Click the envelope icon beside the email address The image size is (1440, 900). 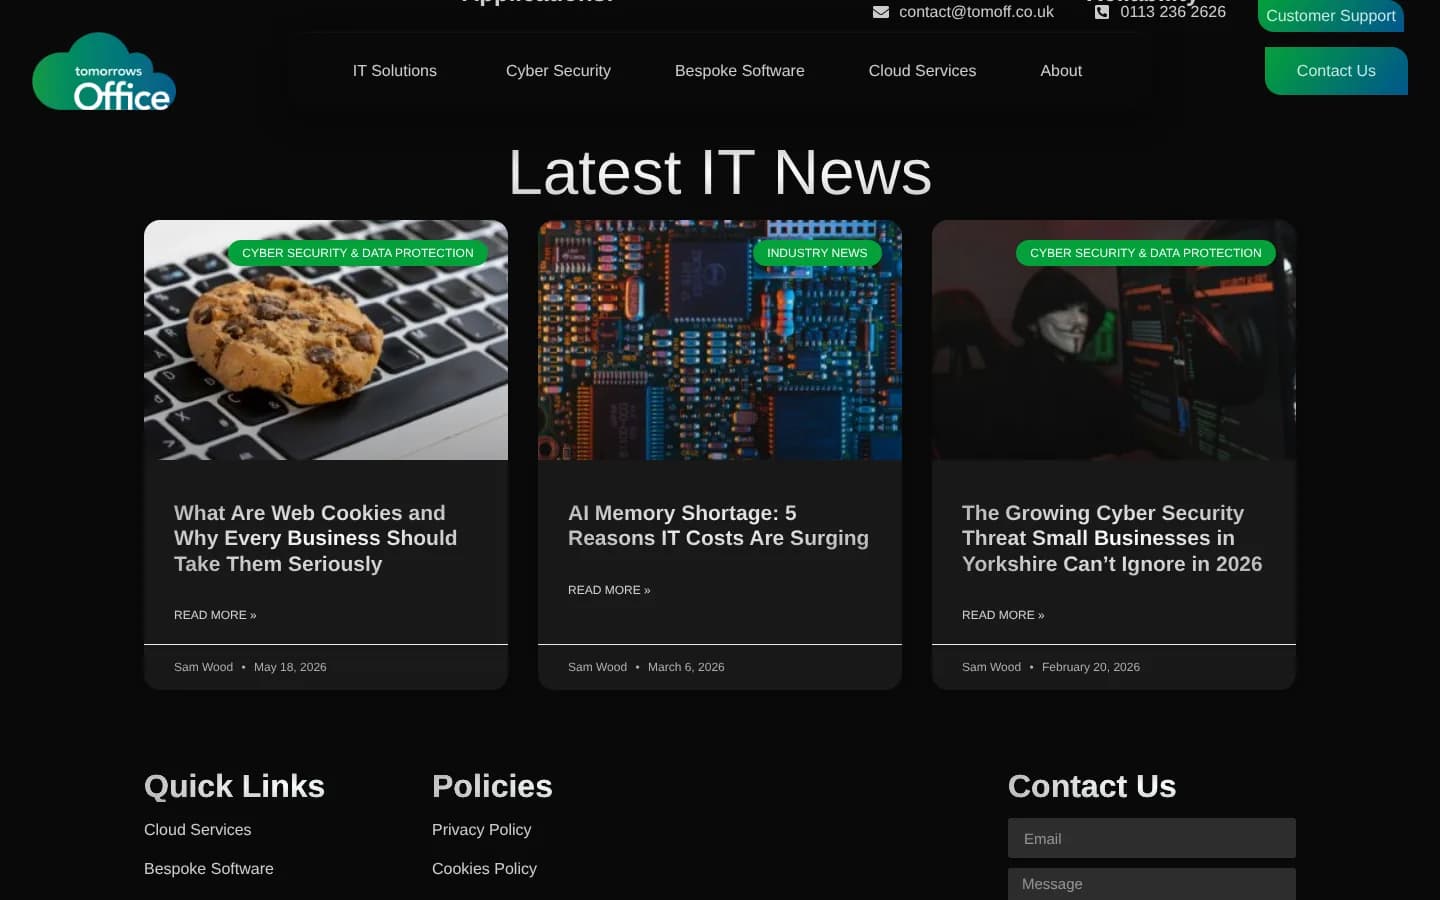(881, 12)
